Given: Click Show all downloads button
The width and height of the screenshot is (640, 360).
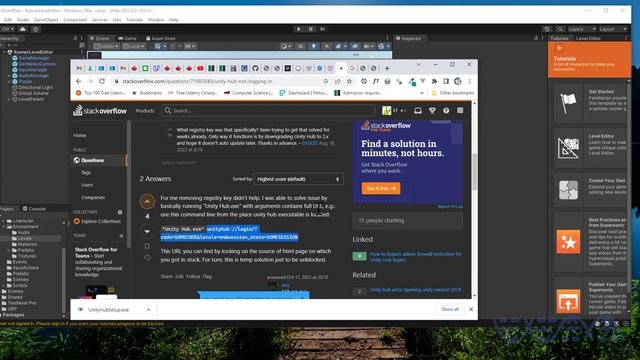Looking at the screenshot, I should tap(450, 309).
